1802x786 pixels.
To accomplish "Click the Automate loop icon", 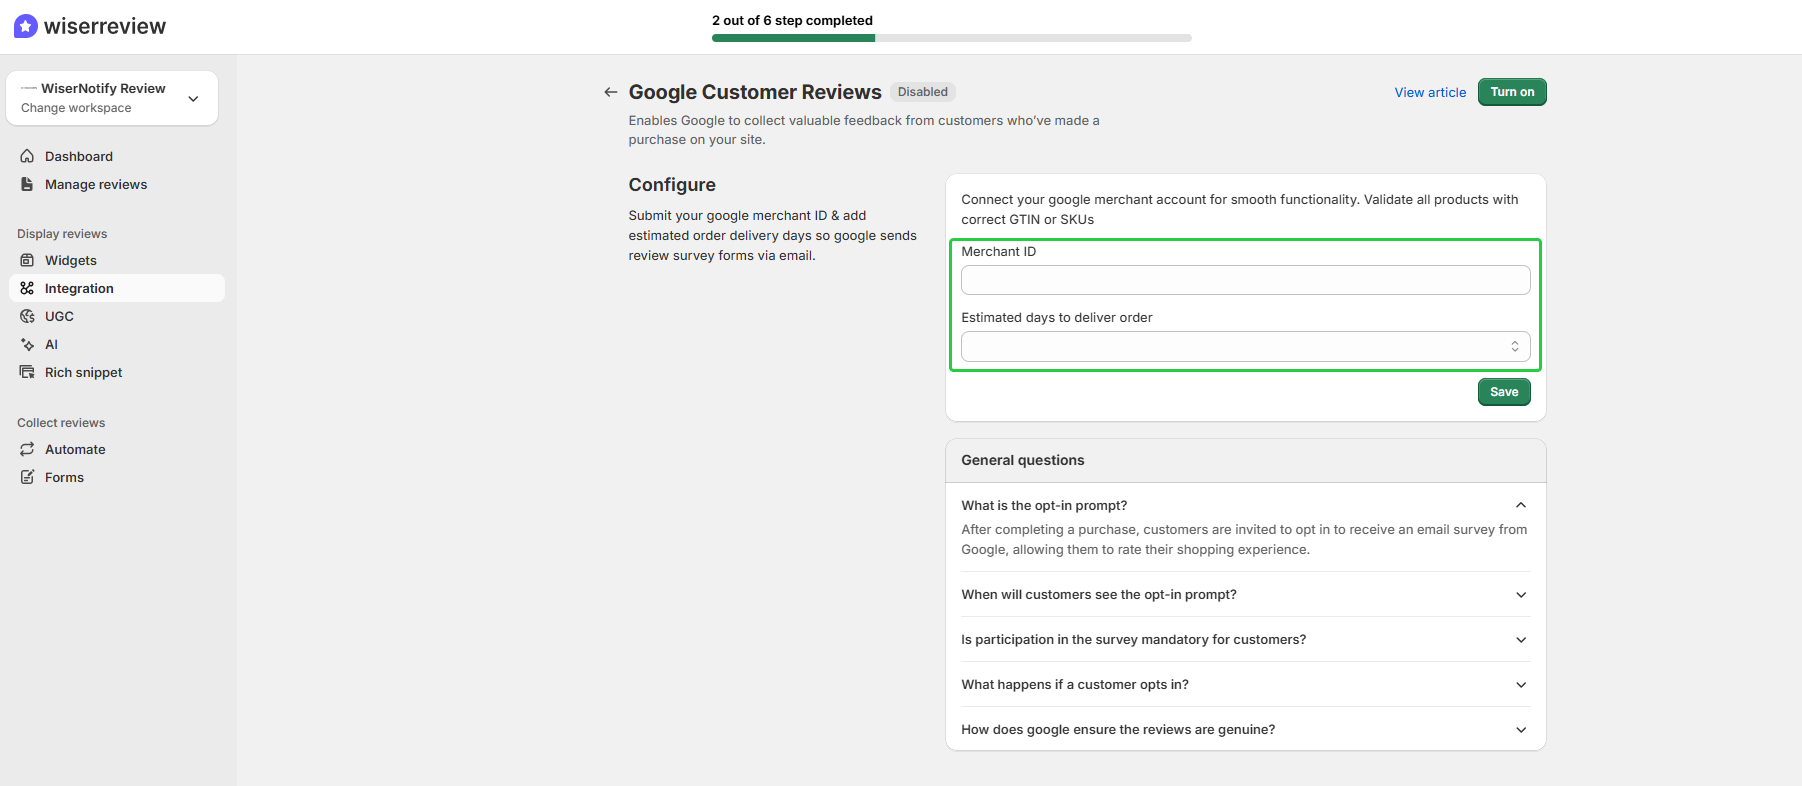I will (x=27, y=449).
